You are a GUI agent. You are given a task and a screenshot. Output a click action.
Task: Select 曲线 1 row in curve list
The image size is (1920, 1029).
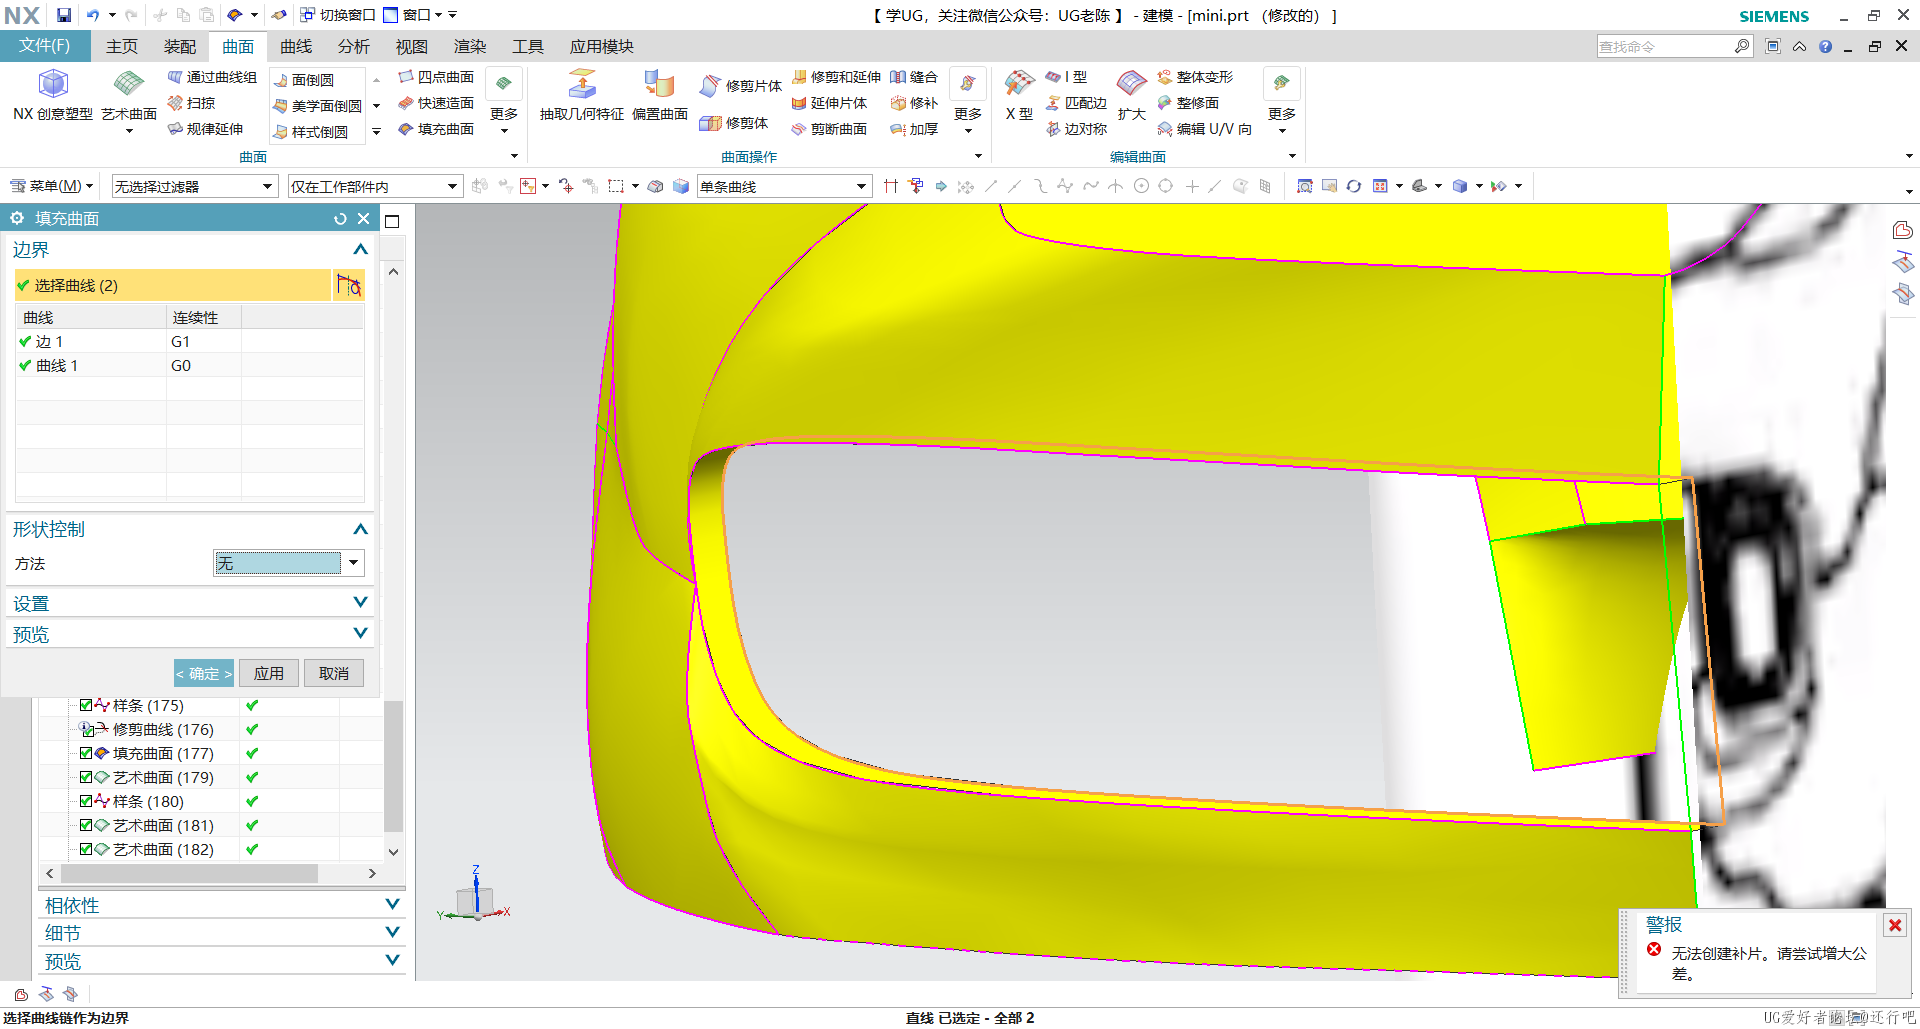190,365
